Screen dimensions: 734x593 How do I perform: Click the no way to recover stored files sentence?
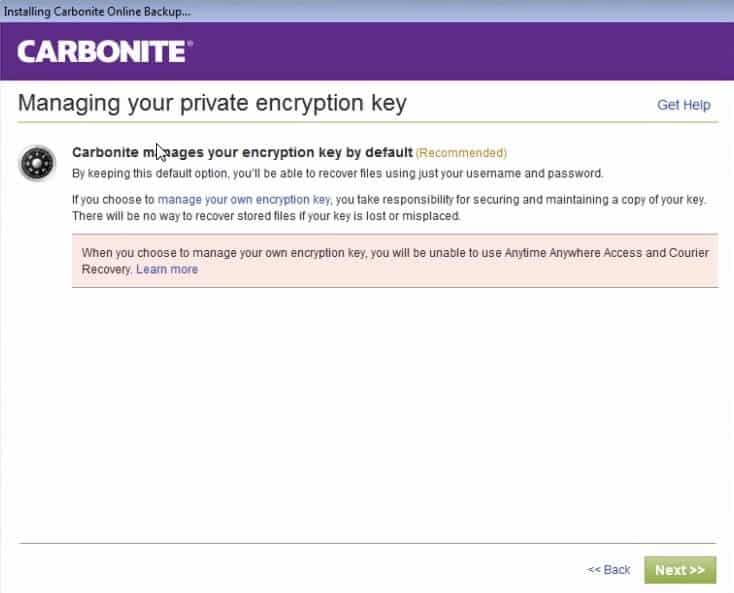[266, 216]
